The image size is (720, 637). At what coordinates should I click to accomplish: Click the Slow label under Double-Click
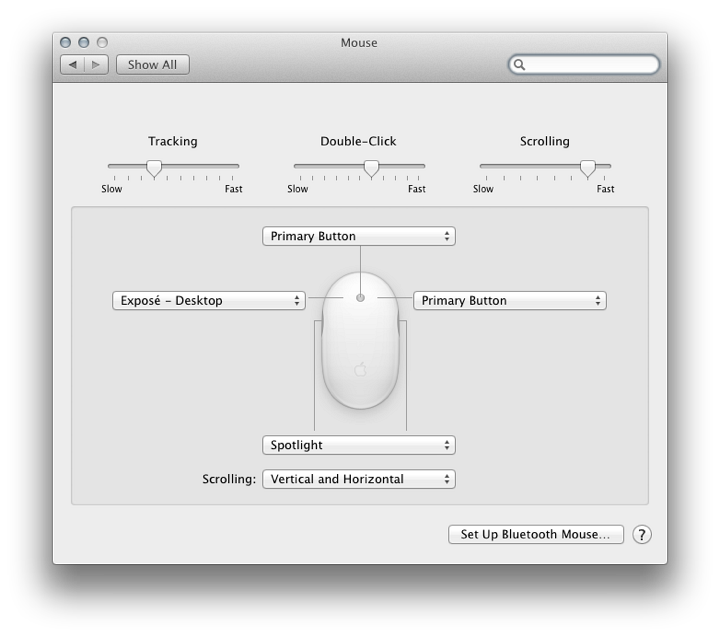coord(298,189)
